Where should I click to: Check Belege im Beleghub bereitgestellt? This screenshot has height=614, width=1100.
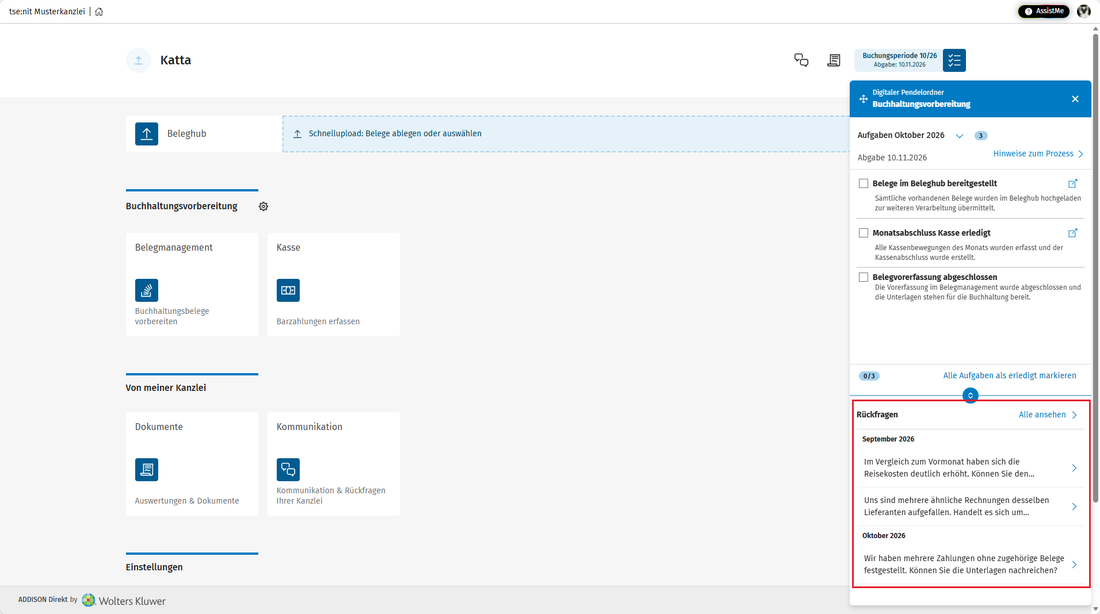pyautogui.click(x=864, y=184)
